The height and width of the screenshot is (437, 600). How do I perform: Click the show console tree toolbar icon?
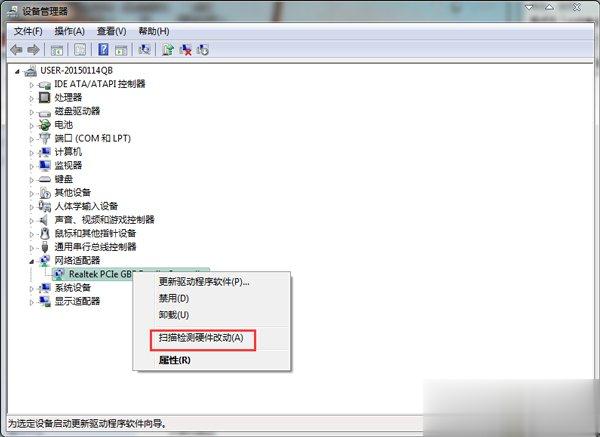point(57,50)
